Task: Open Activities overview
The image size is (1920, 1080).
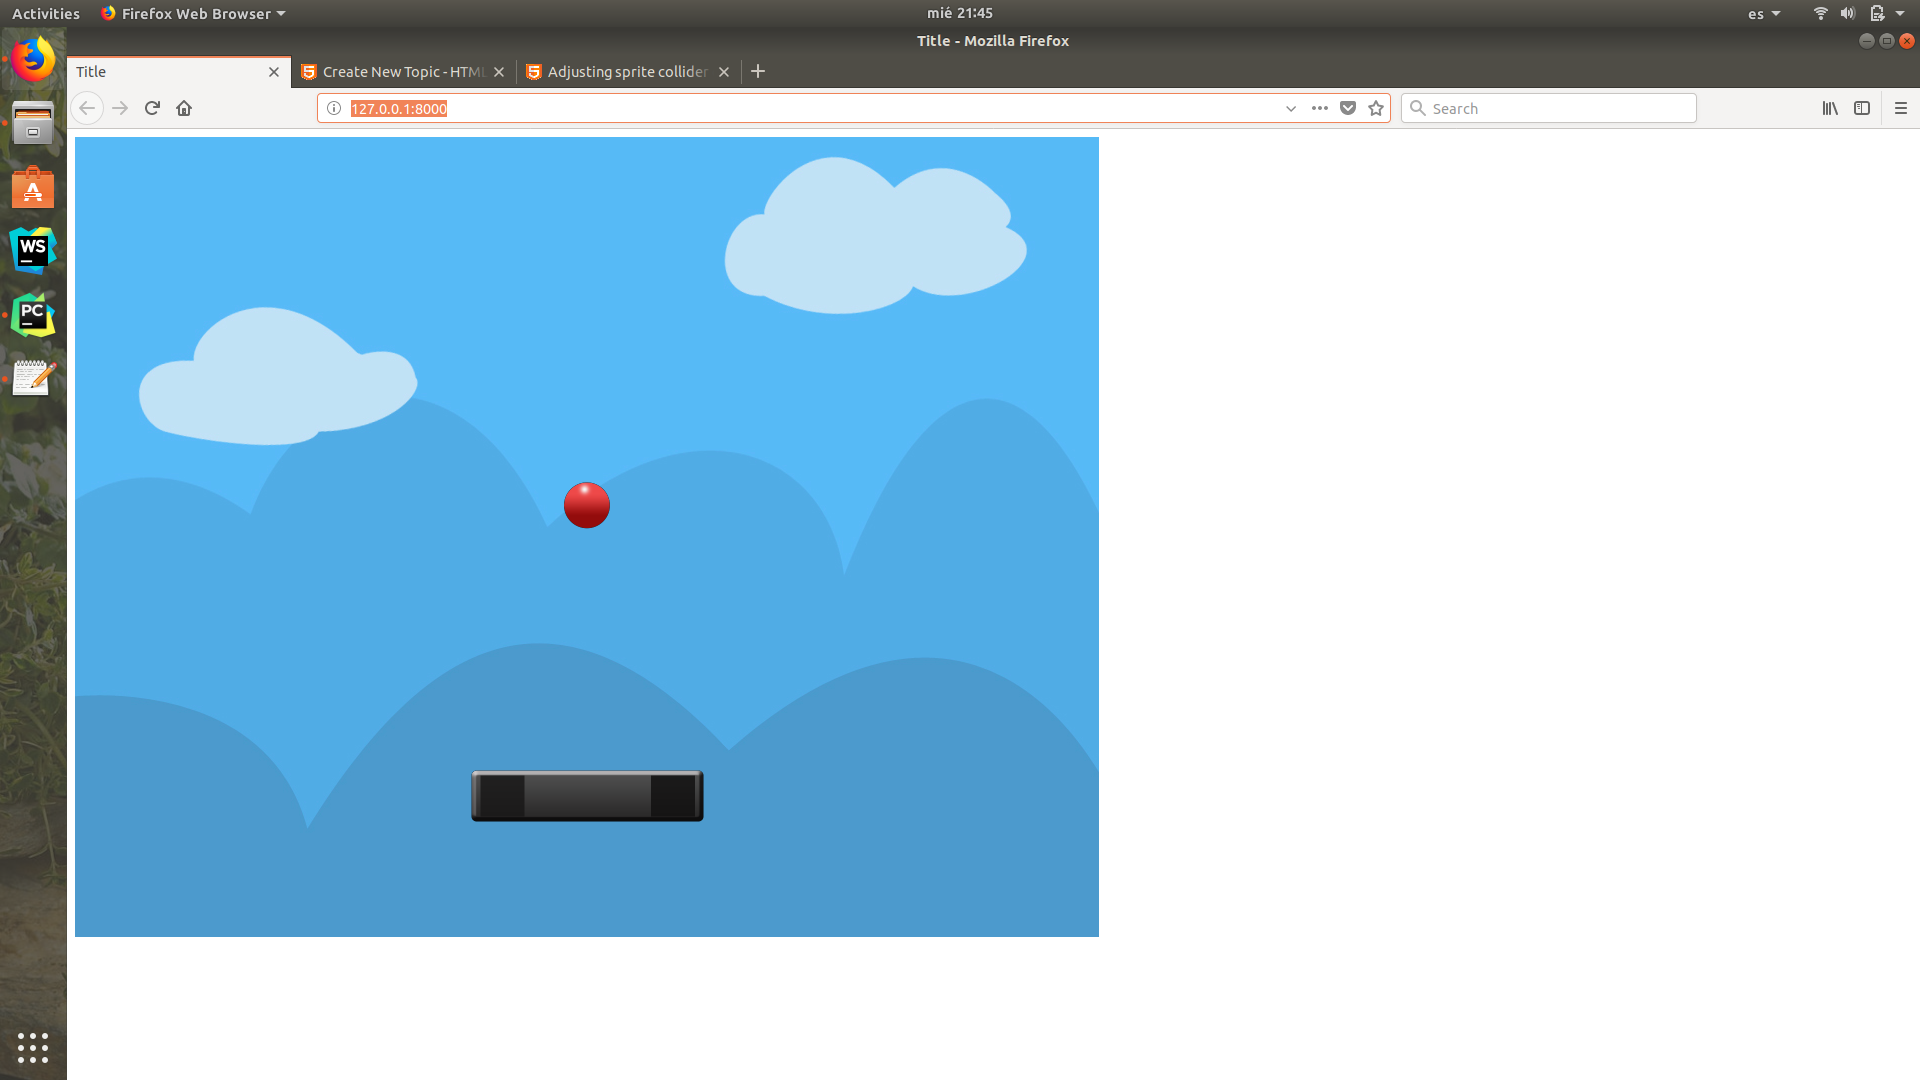Action: pyautogui.click(x=46, y=13)
